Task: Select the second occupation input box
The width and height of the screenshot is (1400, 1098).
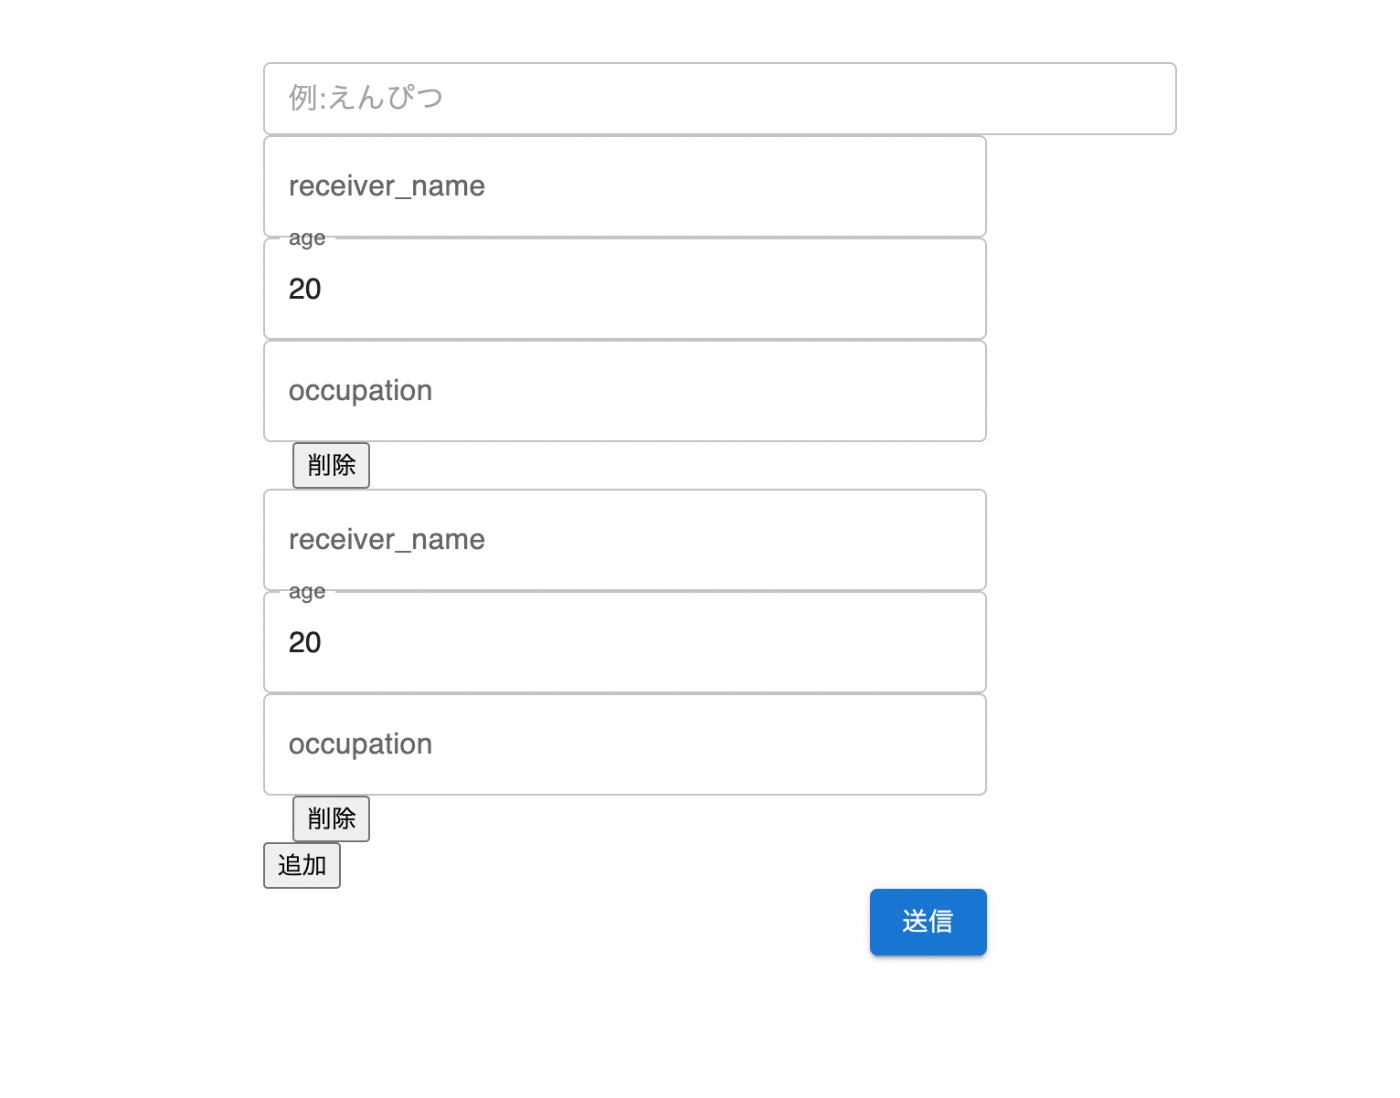Action: click(x=624, y=744)
